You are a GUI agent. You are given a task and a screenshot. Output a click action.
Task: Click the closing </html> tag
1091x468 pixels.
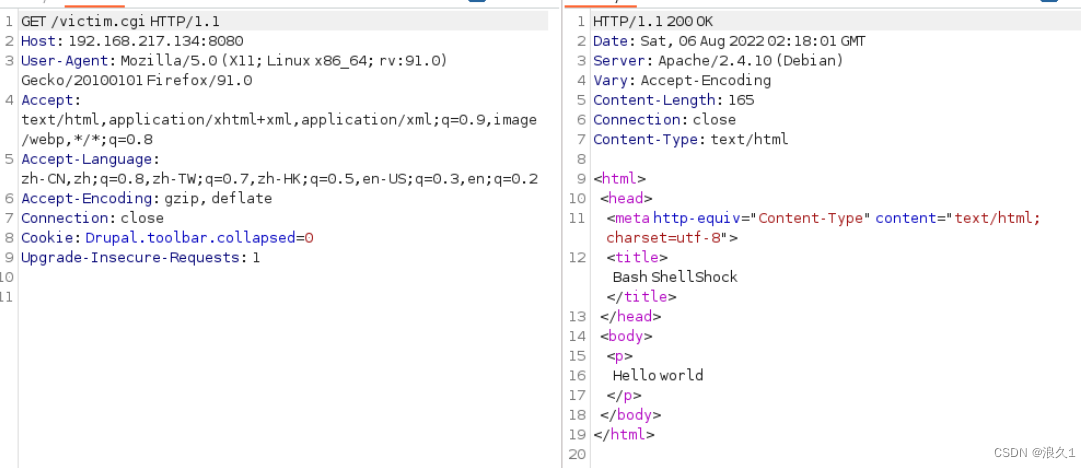(624, 435)
